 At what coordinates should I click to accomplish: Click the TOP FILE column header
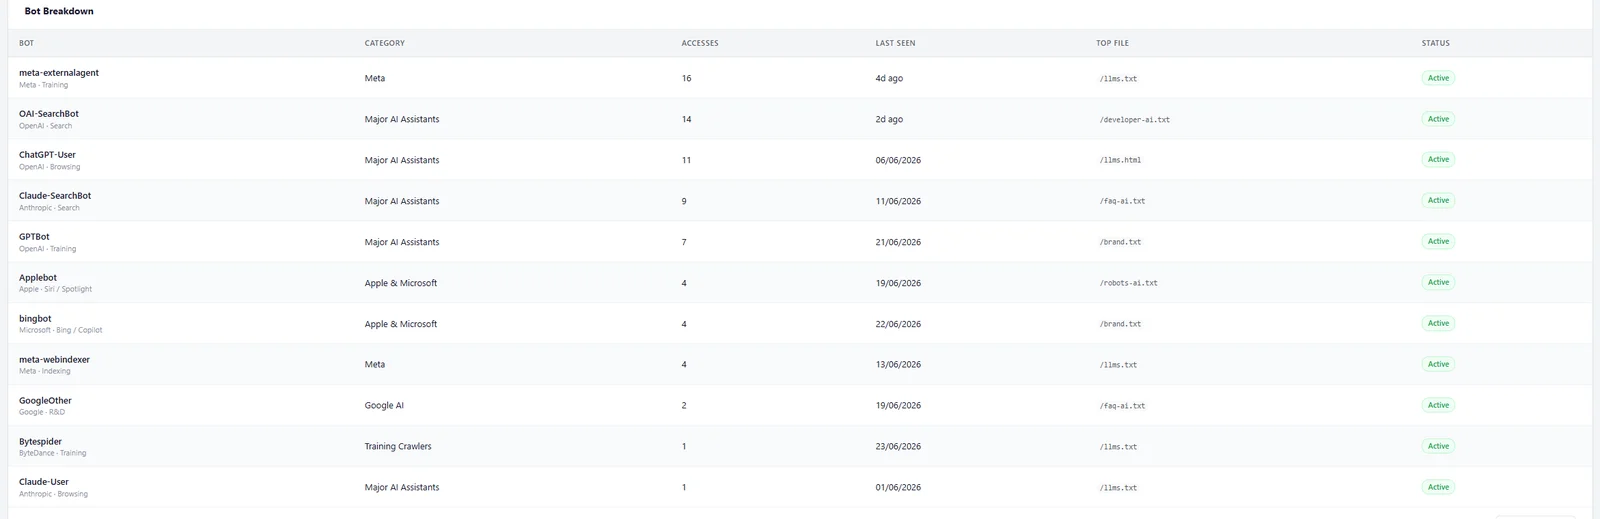(x=1112, y=43)
